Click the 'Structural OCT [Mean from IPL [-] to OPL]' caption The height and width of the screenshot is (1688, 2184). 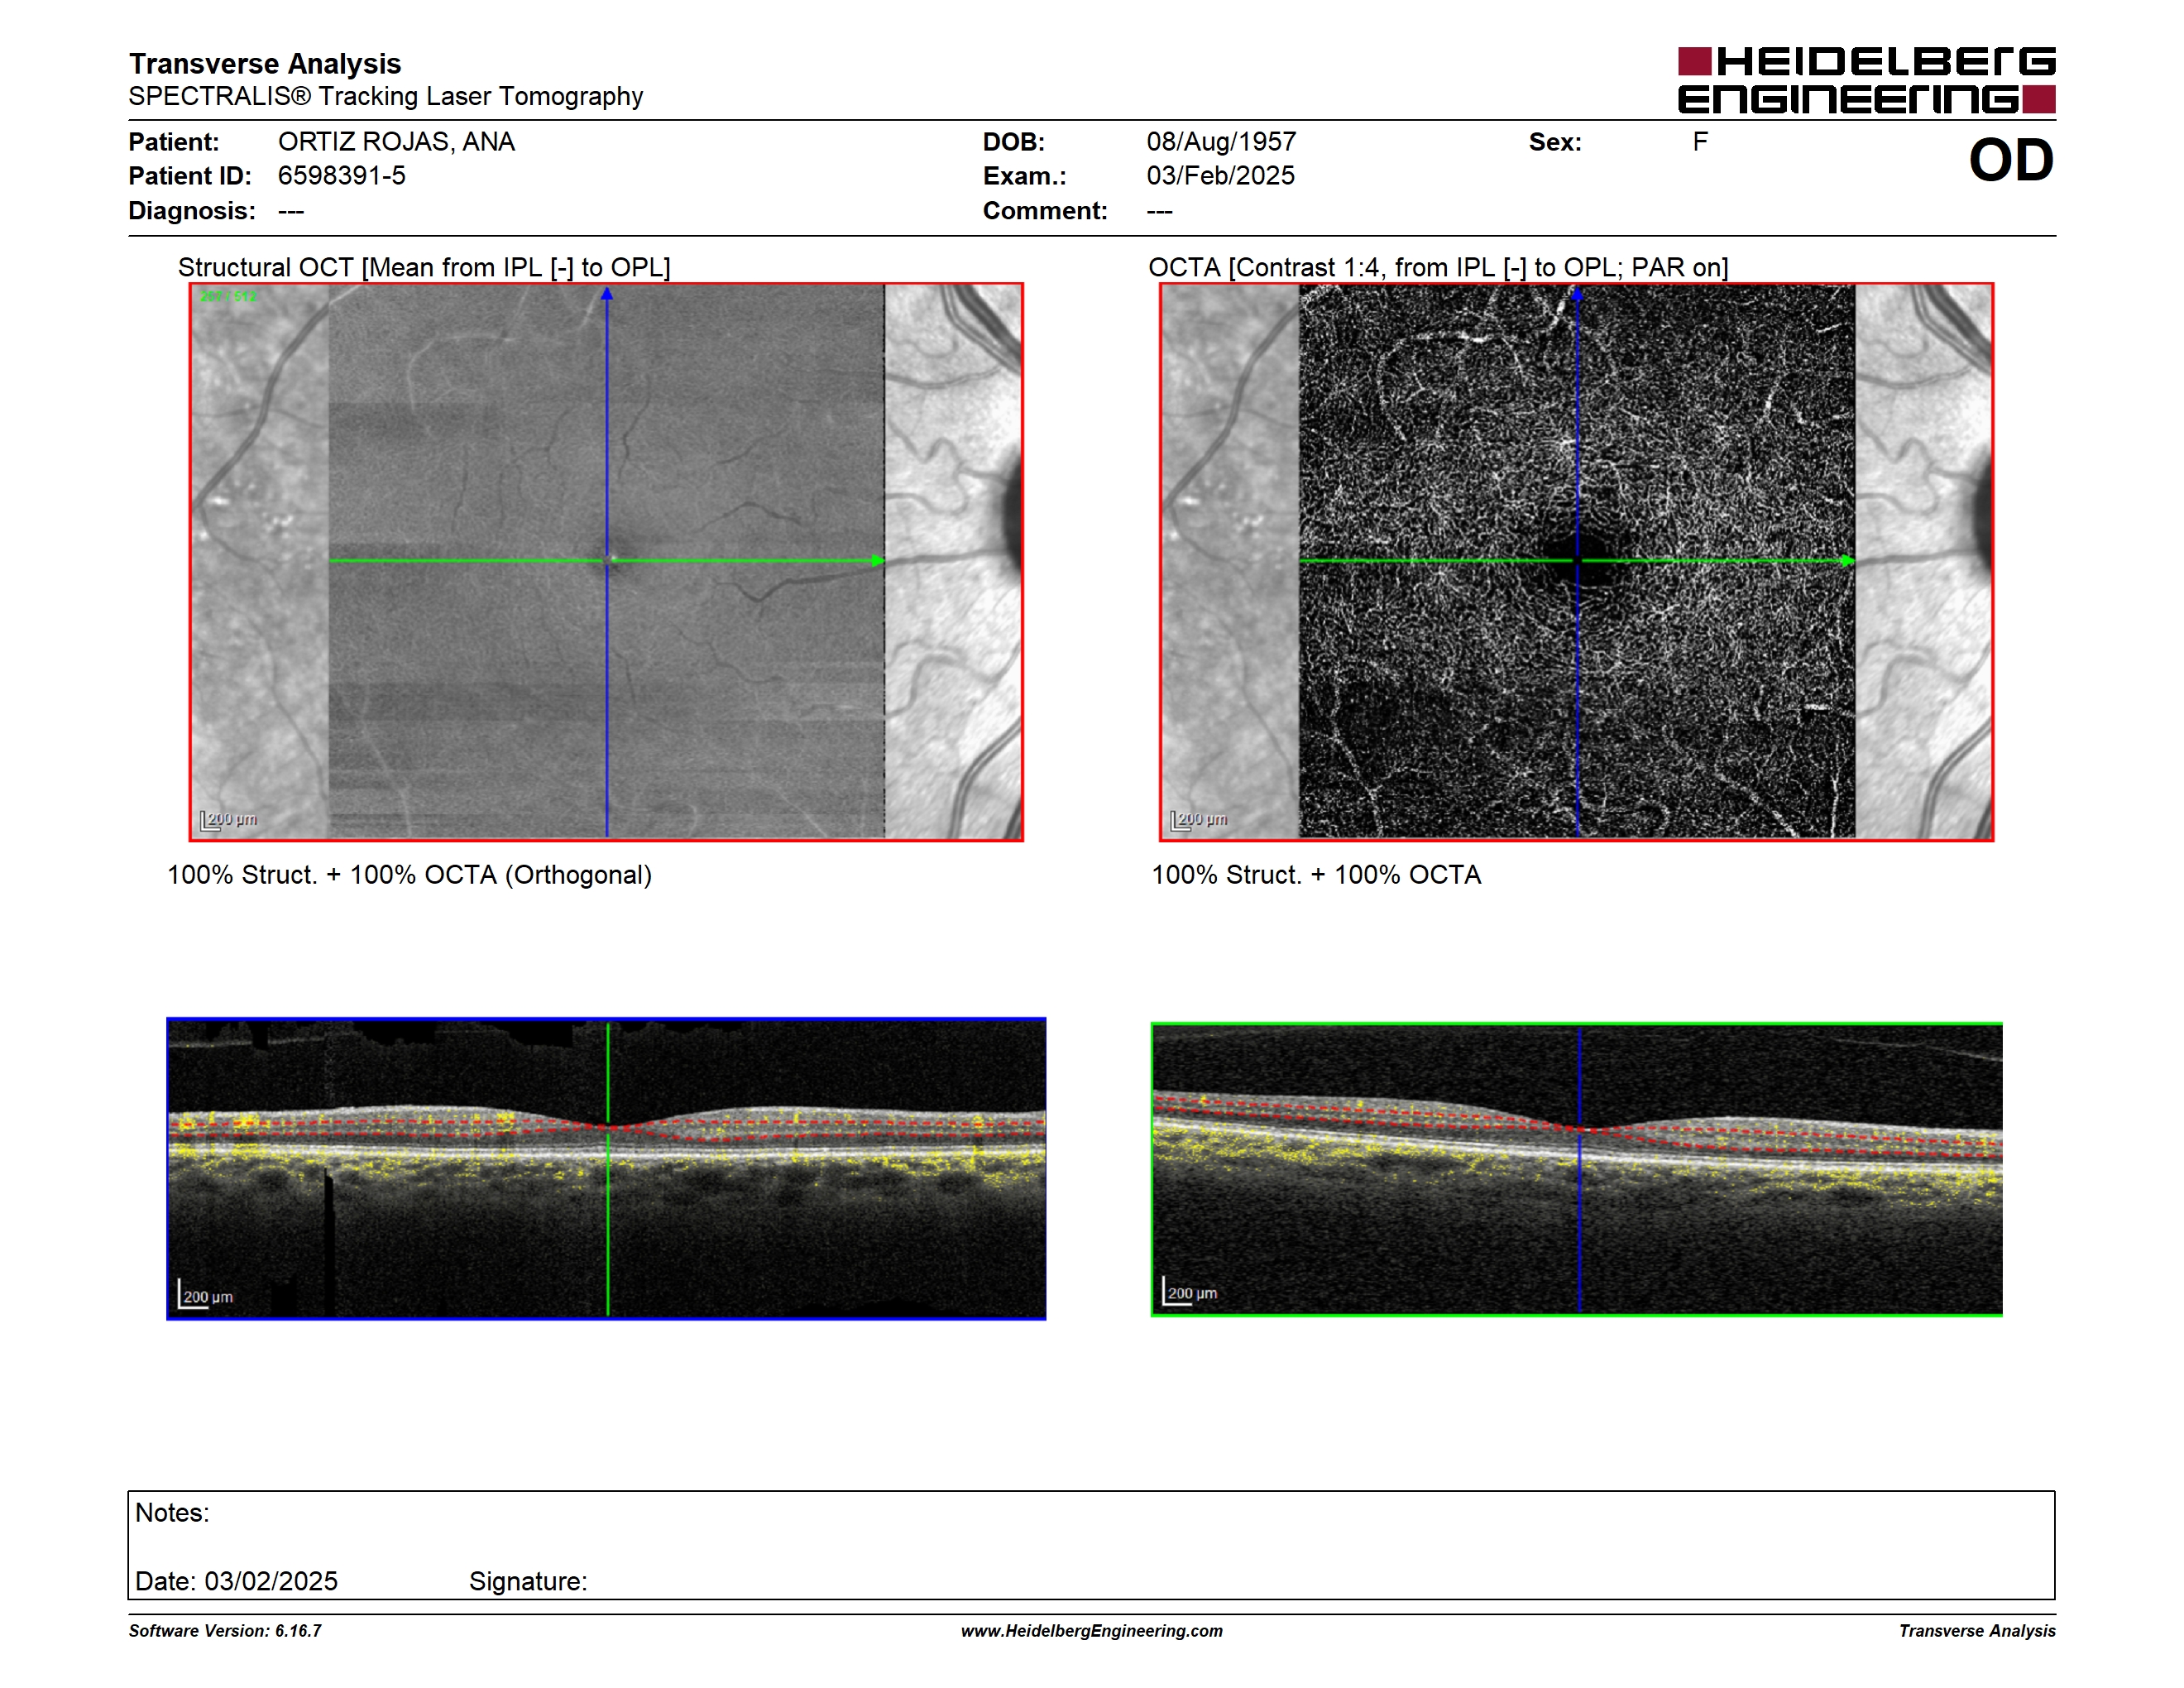click(x=424, y=267)
